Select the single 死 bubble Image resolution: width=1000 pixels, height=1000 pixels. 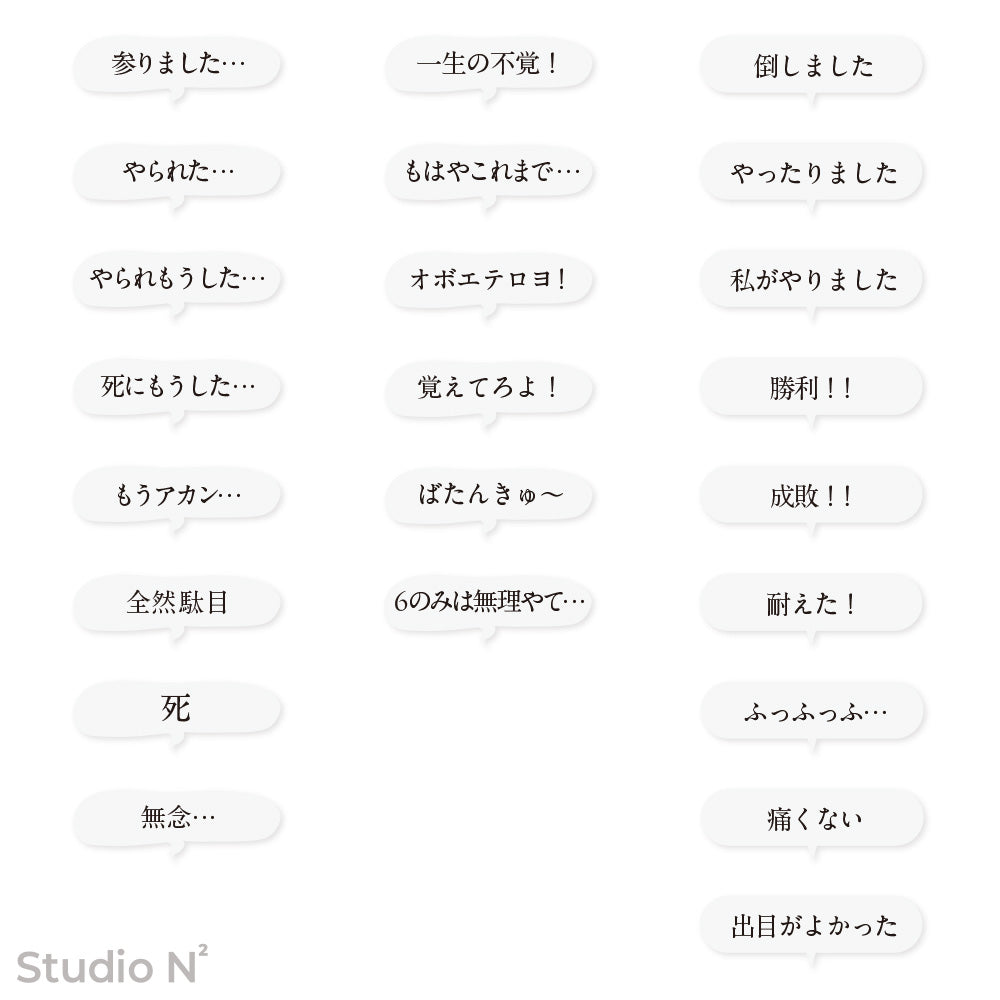click(x=177, y=709)
